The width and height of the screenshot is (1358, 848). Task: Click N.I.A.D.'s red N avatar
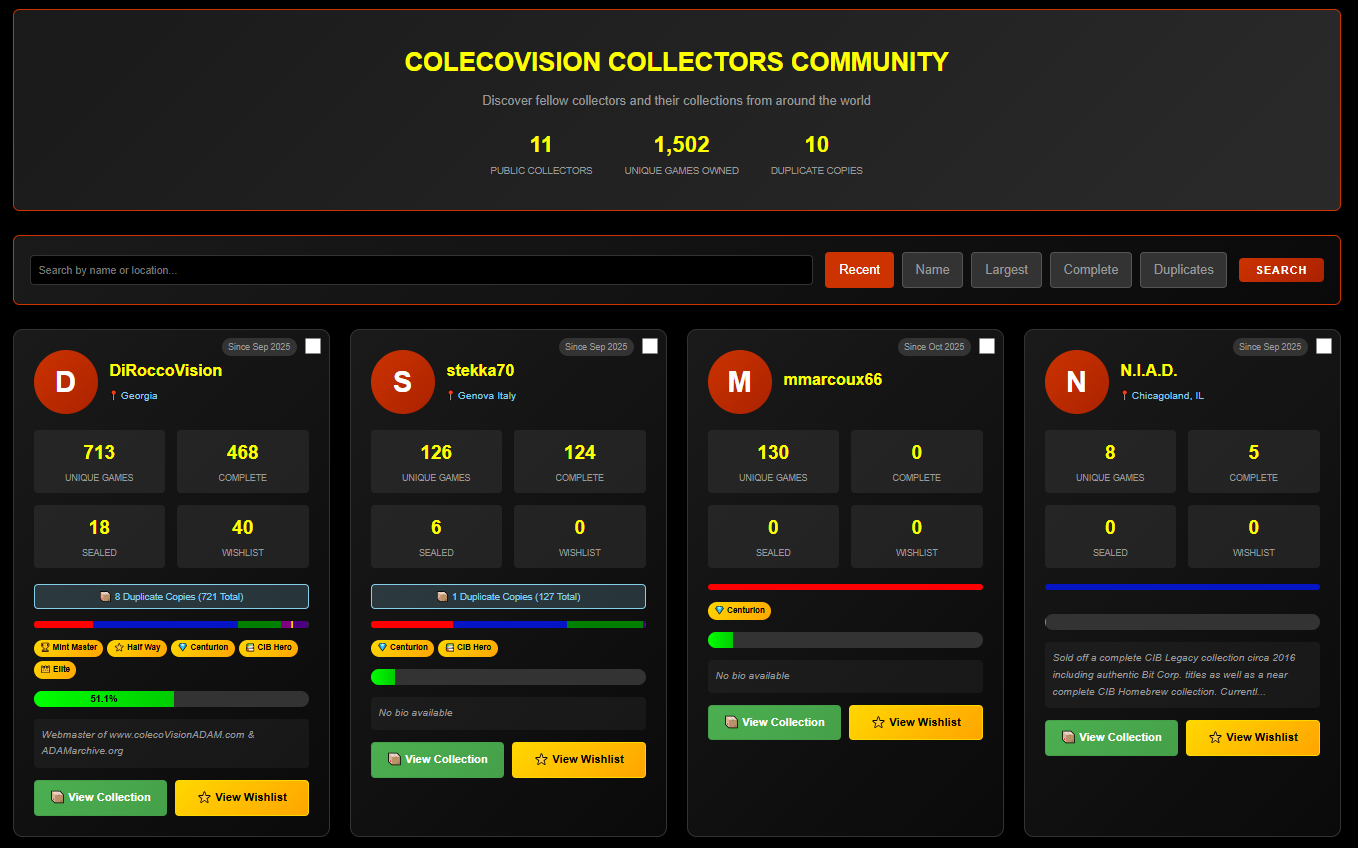[x=1076, y=382]
